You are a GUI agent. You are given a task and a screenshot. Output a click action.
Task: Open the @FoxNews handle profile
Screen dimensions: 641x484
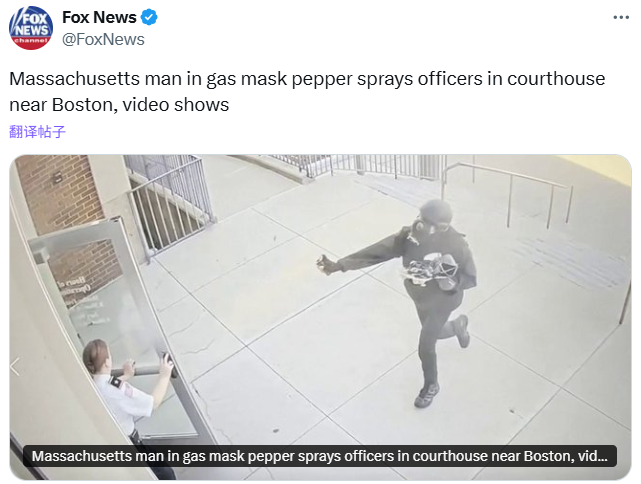click(103, 40)
